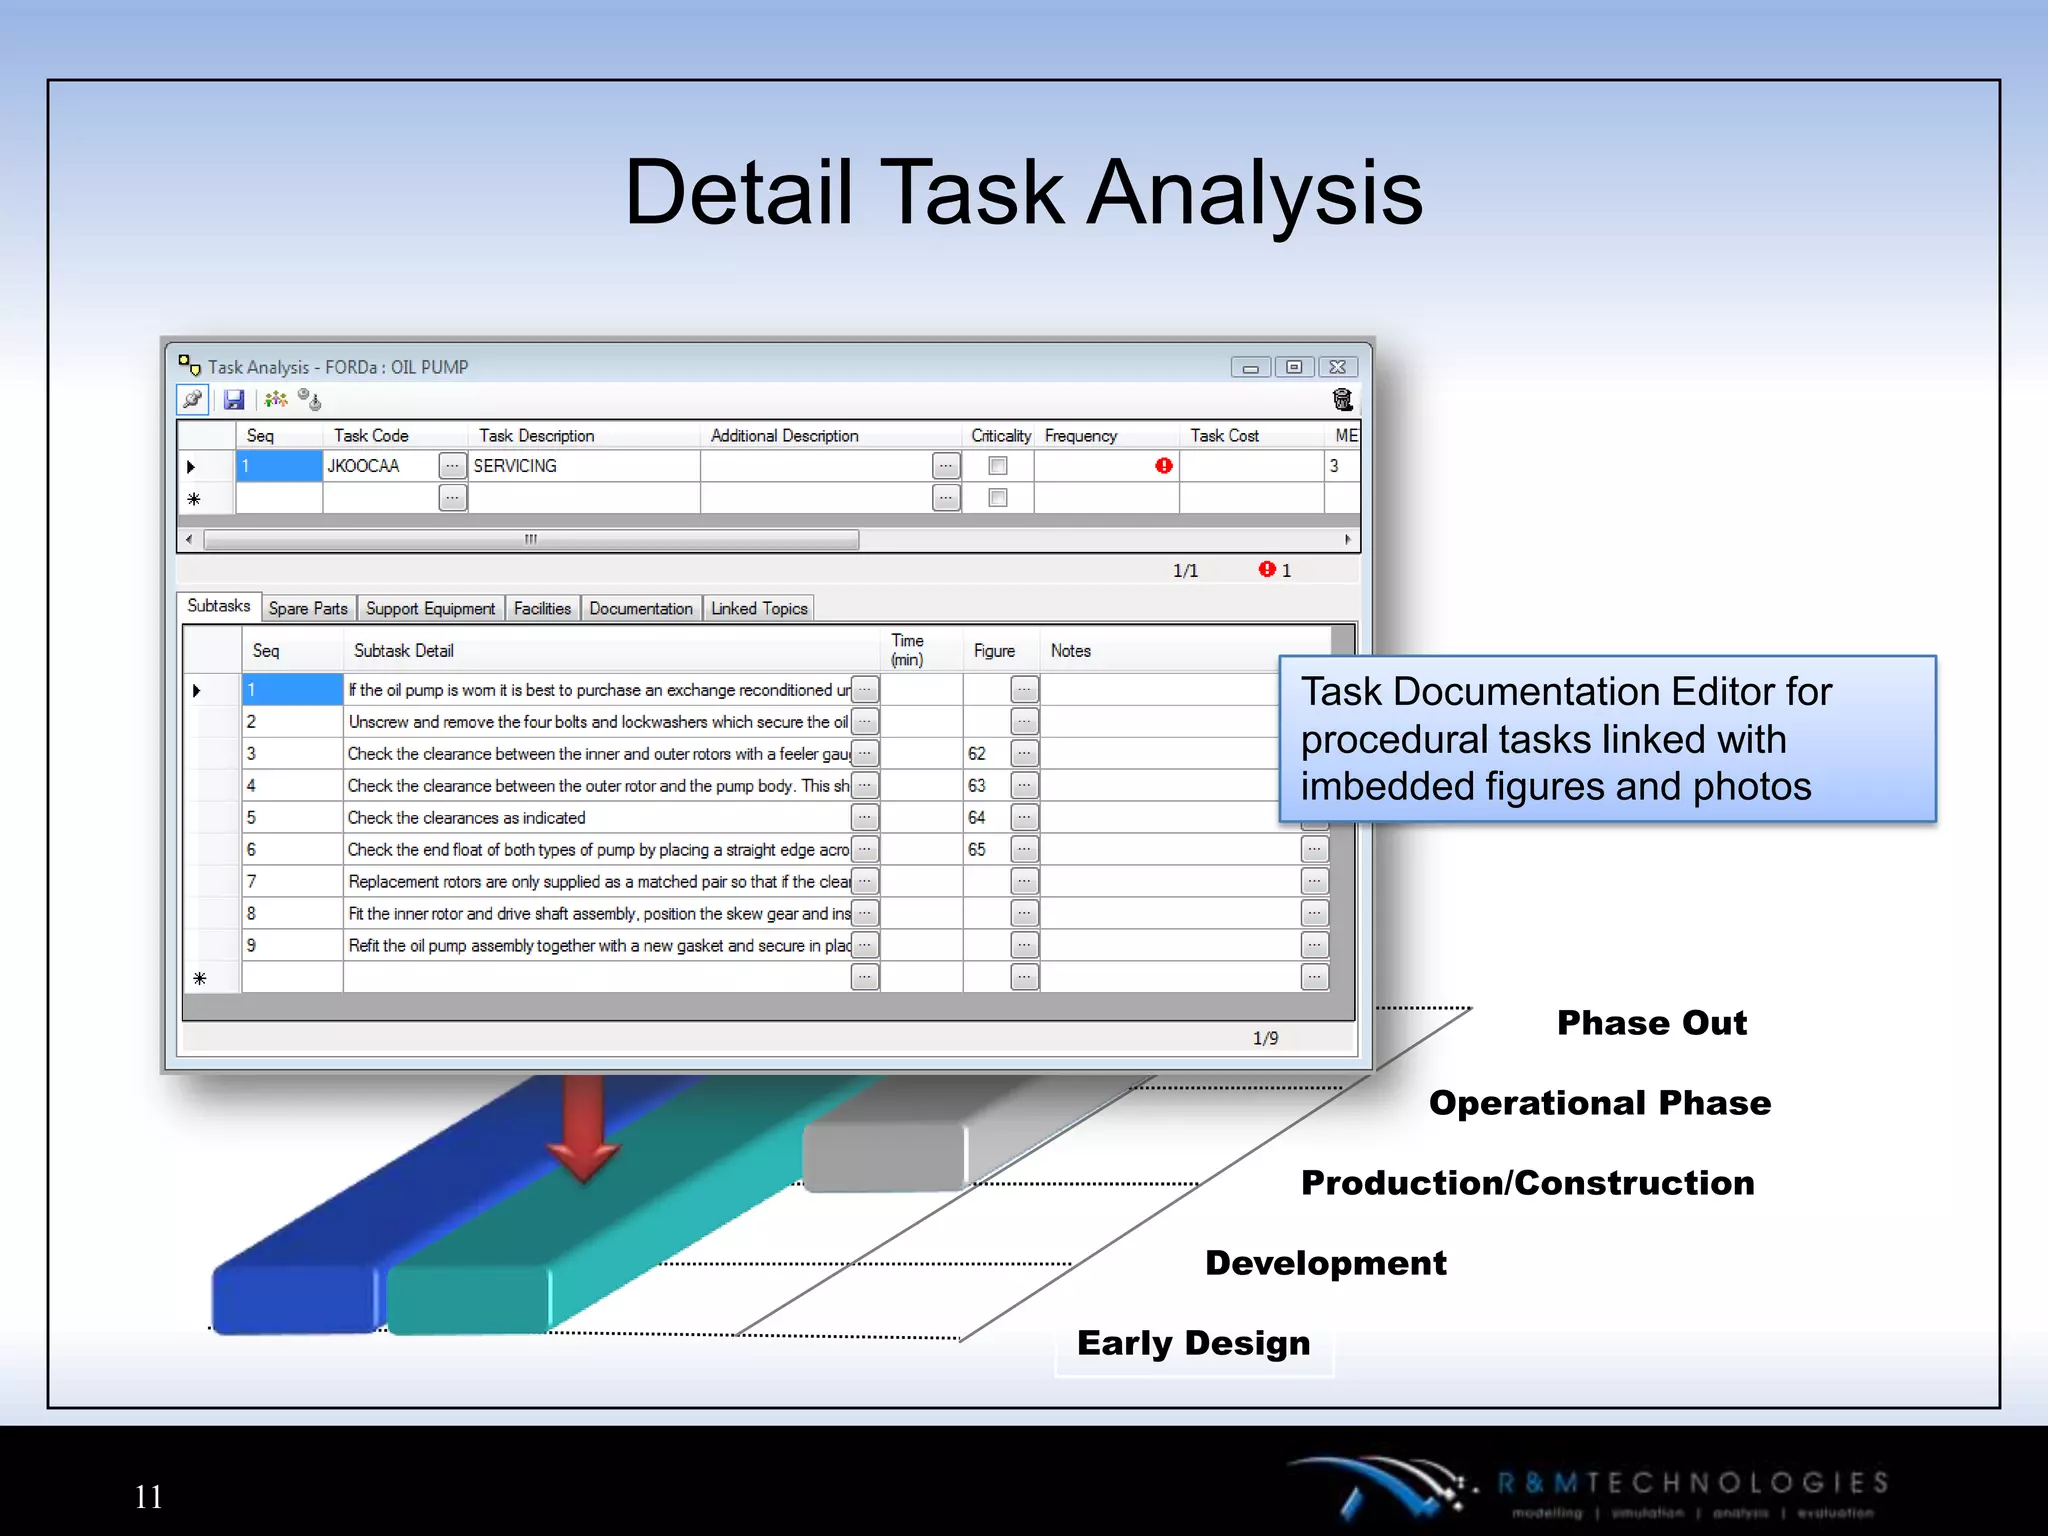Switch to the Spare Parts tab

pos(308,608)
